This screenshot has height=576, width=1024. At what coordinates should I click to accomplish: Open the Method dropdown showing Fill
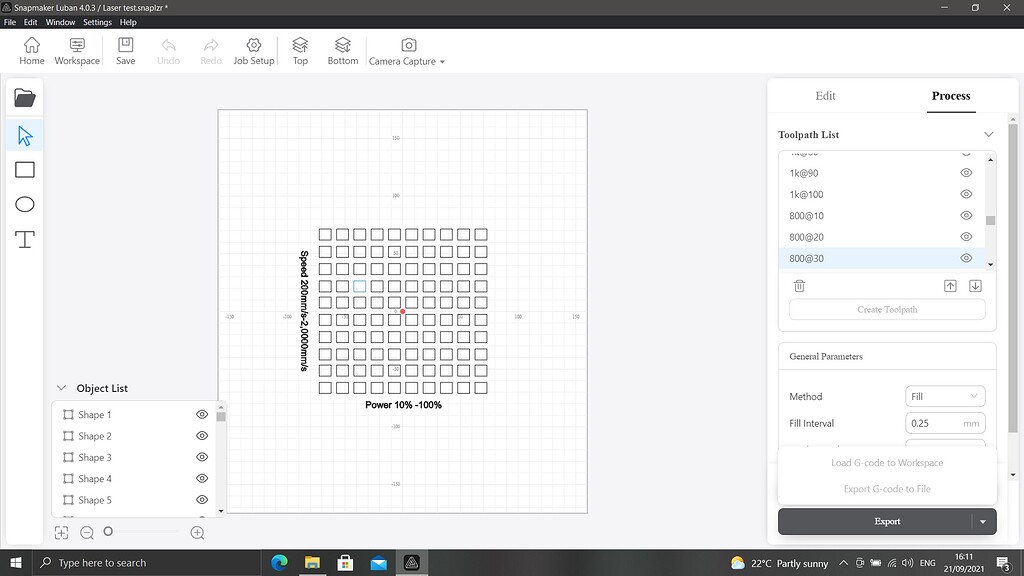click(944, 396)
